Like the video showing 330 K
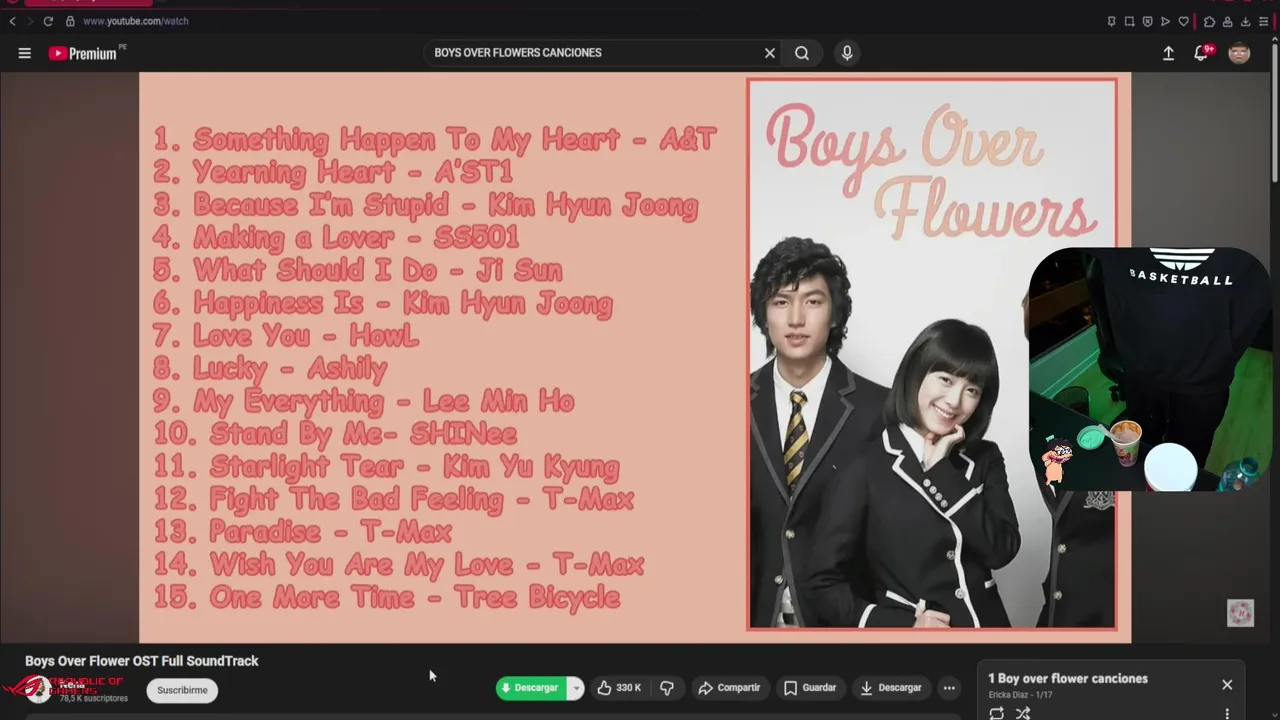The width and height of the screenshot is (1280, 720). pyautogui.click(x=619, y=688)
